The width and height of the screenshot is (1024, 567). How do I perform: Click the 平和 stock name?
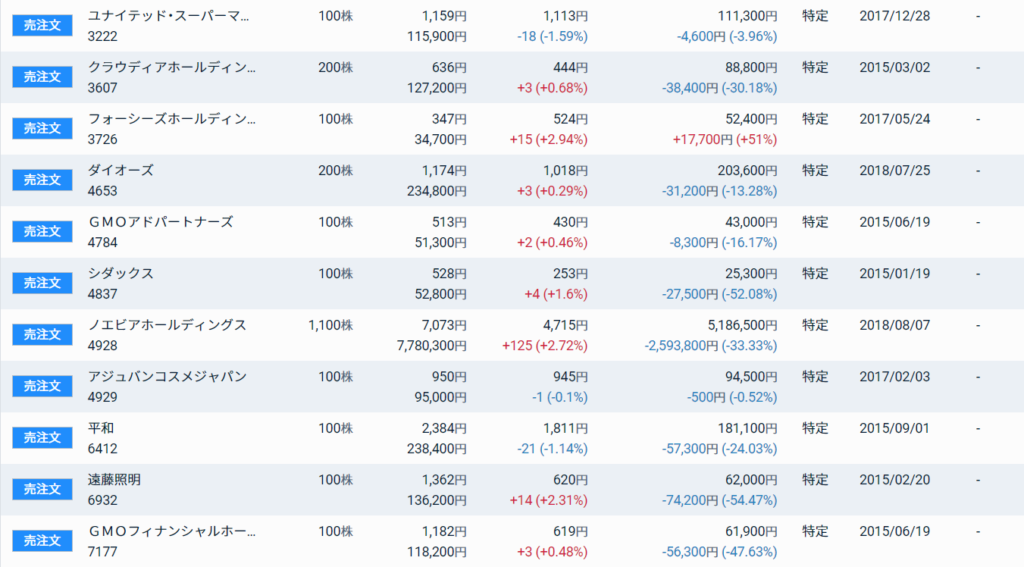pos(101,429)
